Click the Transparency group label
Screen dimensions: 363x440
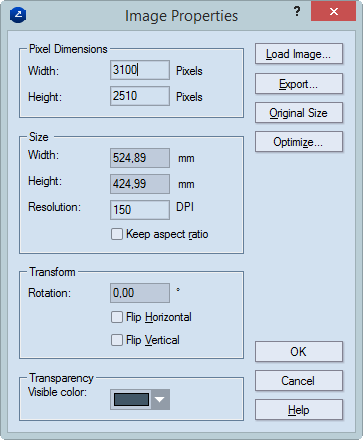coord(61,378)
